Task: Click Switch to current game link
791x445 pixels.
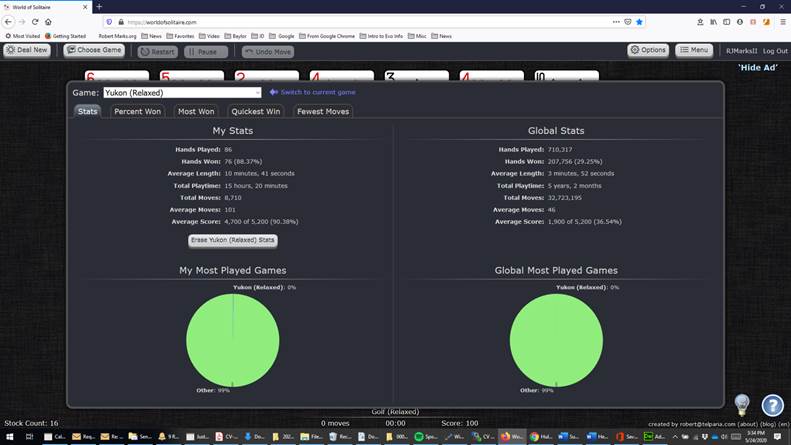Action: [x=313, y=92]
